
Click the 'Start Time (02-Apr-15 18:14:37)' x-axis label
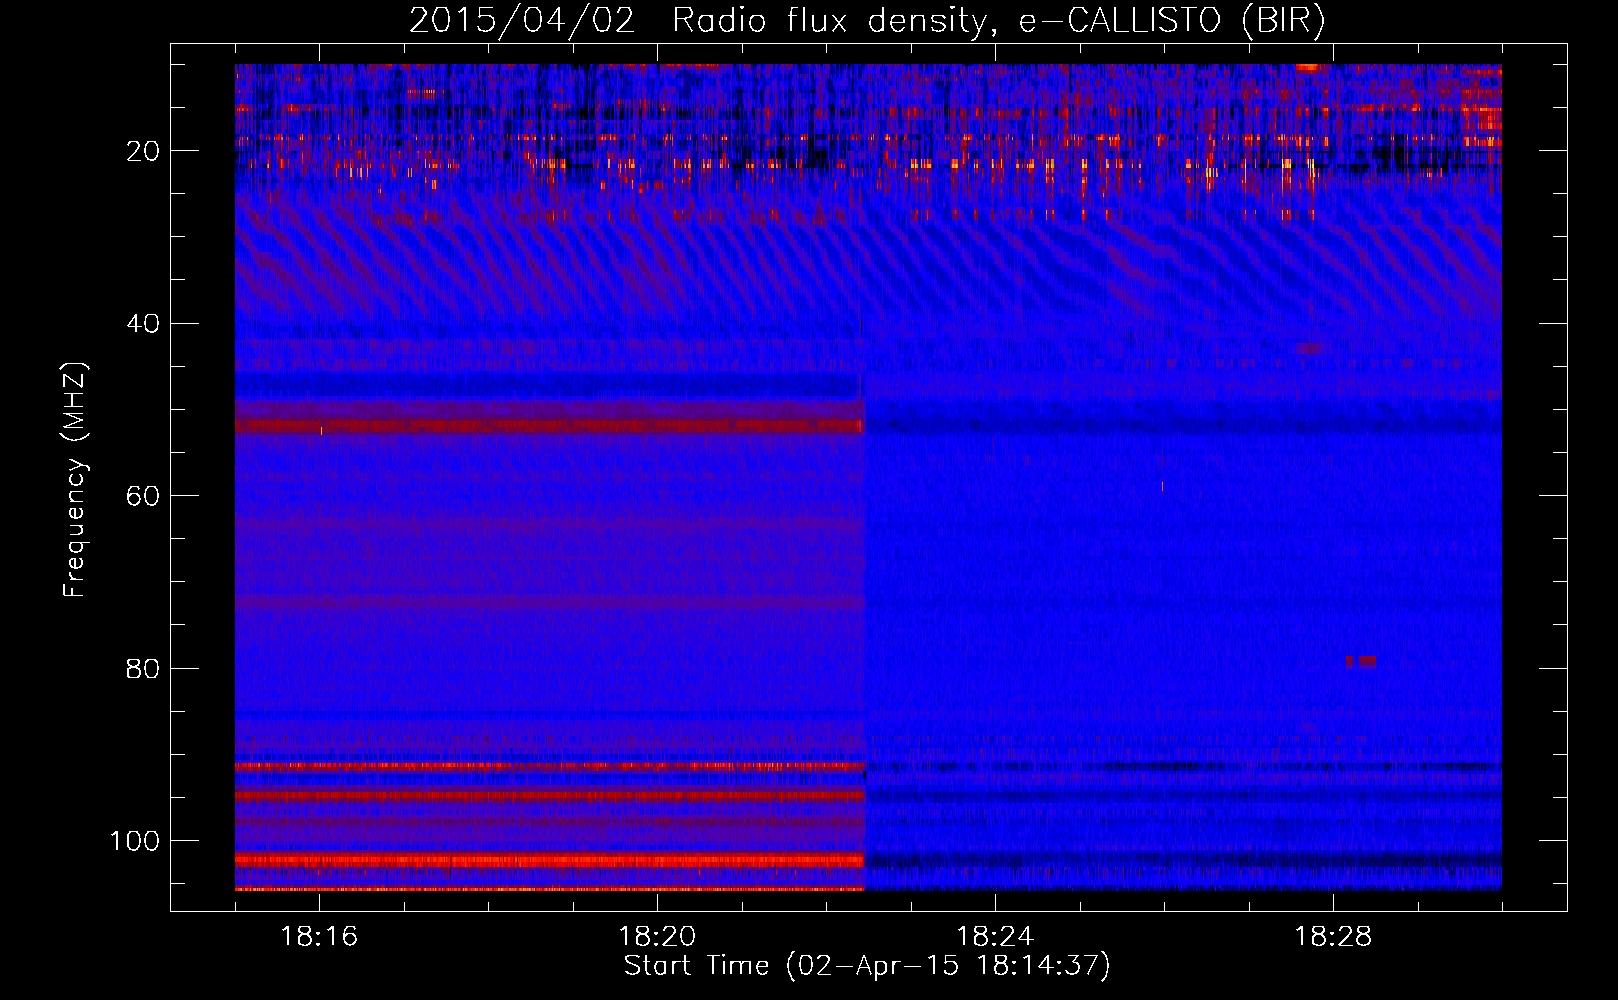click(867, 966)
